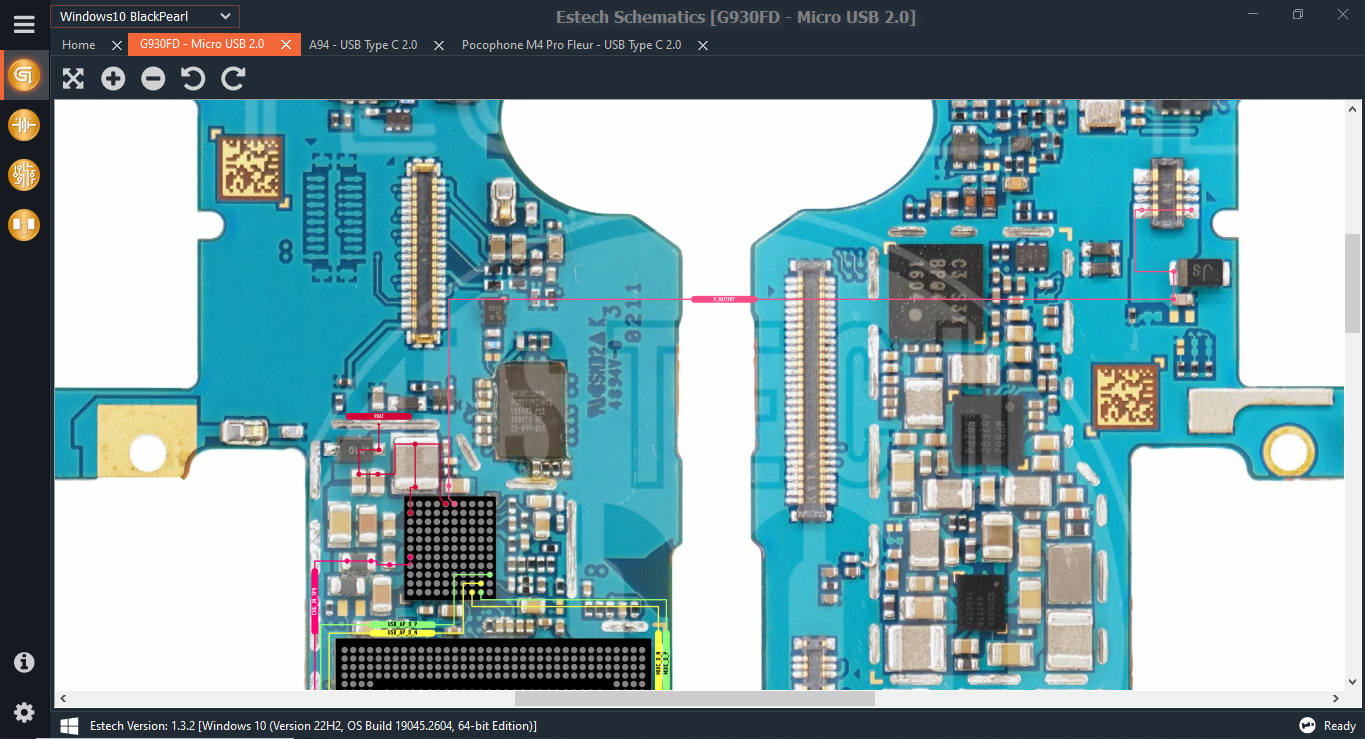Switch to A94 - USB Type C 2.0 tab

[x=363, y=45]
